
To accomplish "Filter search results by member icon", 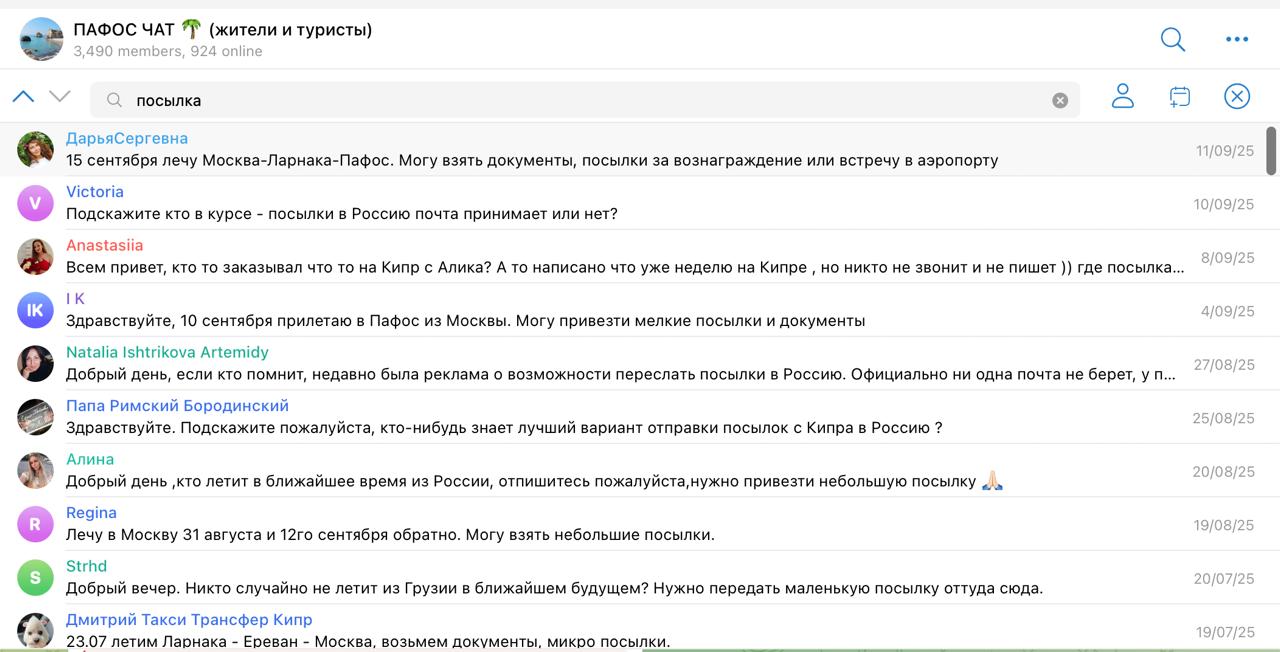I will (x=1123, y=96).
